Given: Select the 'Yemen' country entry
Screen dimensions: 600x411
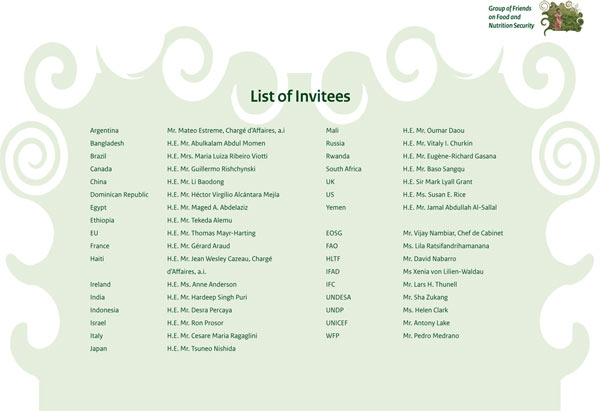Looking at the screenshot, I should (x=336, y=207).
